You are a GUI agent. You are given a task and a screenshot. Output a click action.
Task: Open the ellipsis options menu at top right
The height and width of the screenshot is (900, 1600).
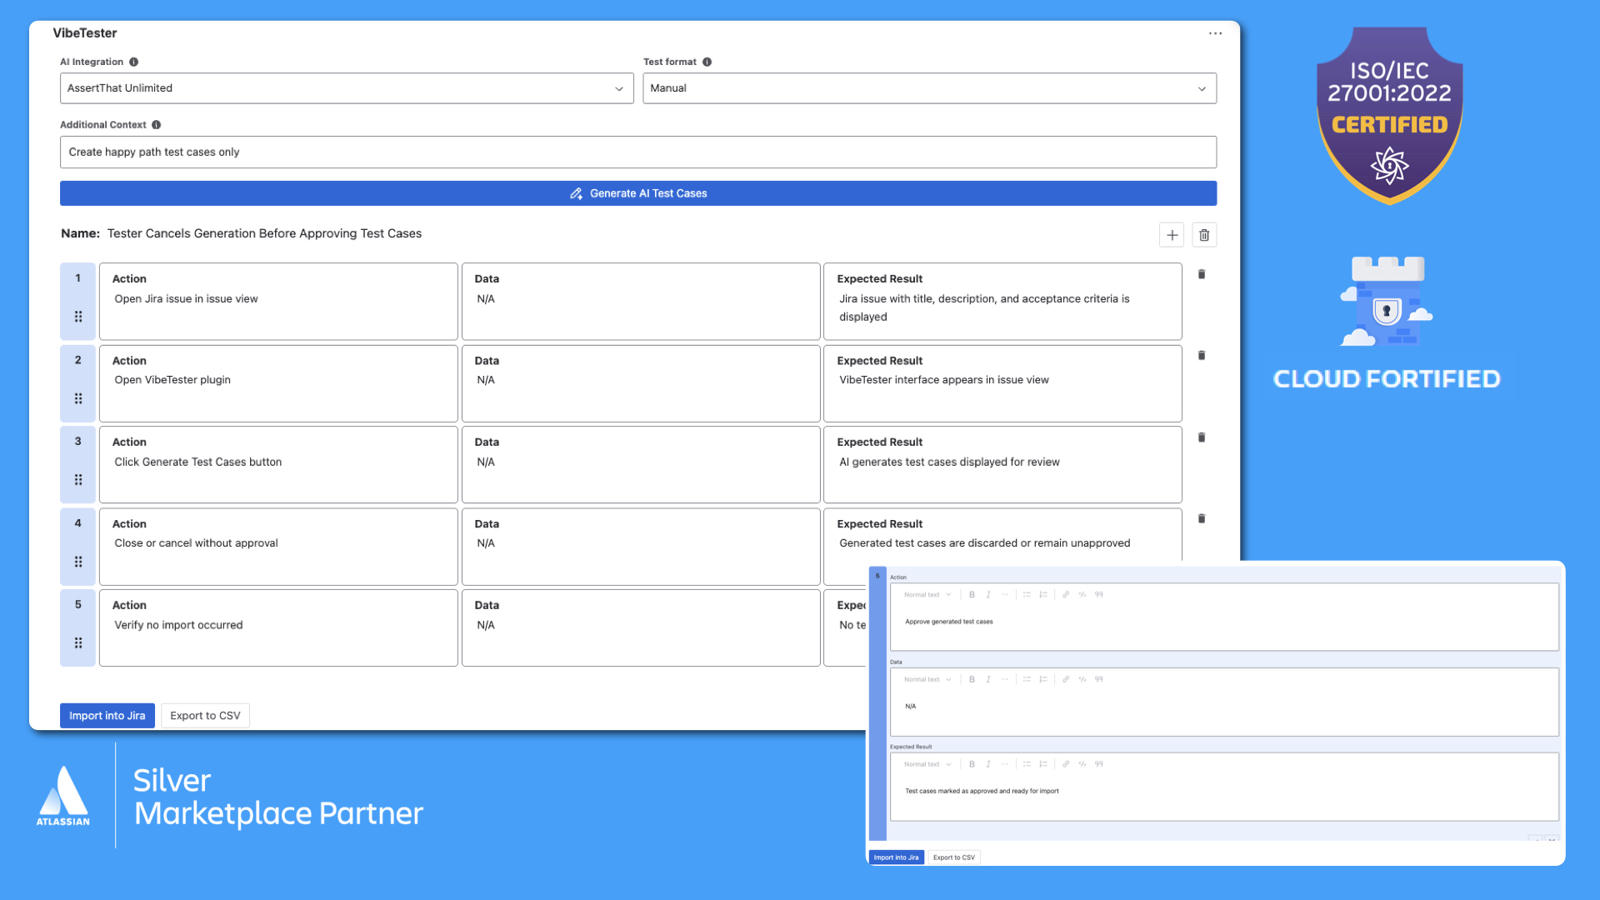[1215, 33]
